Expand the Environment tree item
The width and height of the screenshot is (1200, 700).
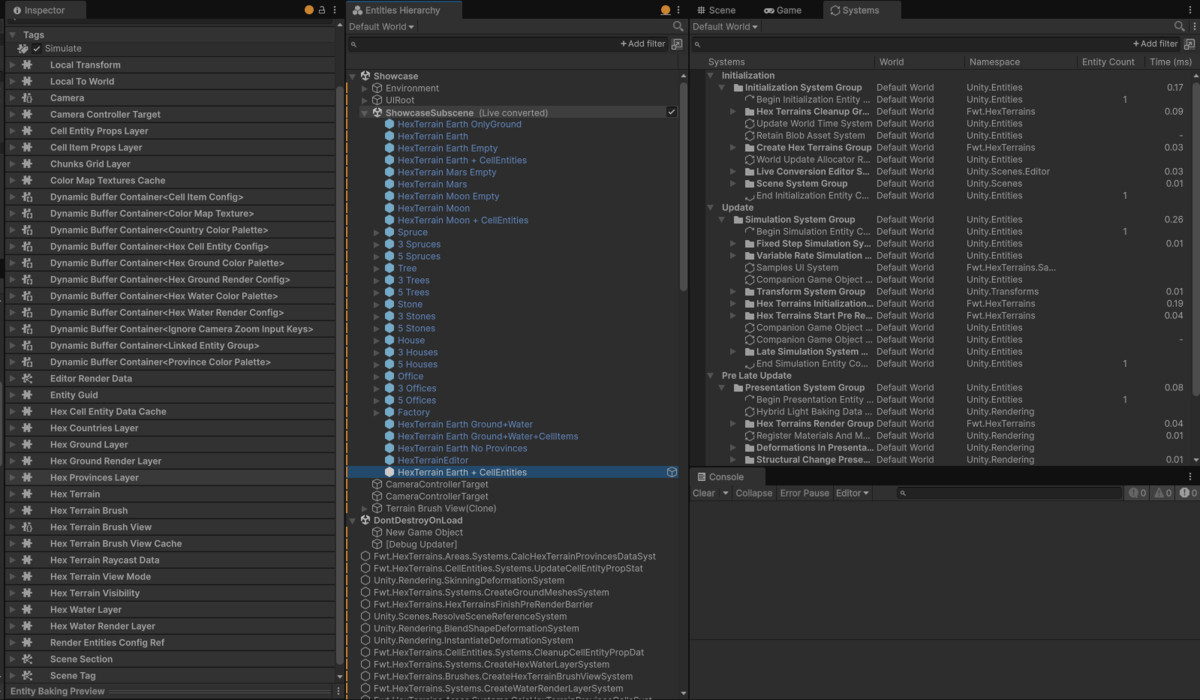365,88
